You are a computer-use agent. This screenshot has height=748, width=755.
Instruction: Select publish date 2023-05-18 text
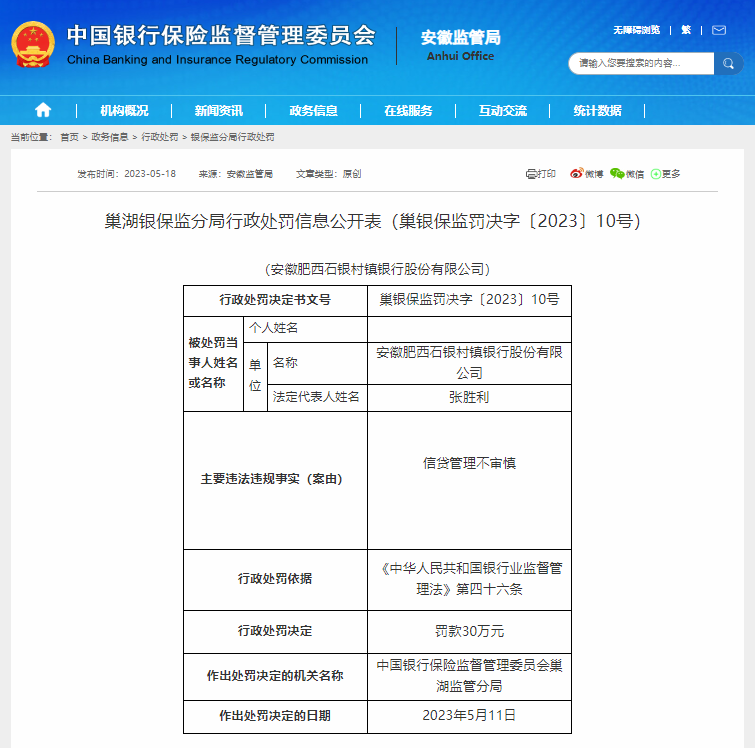click(150, 174)
